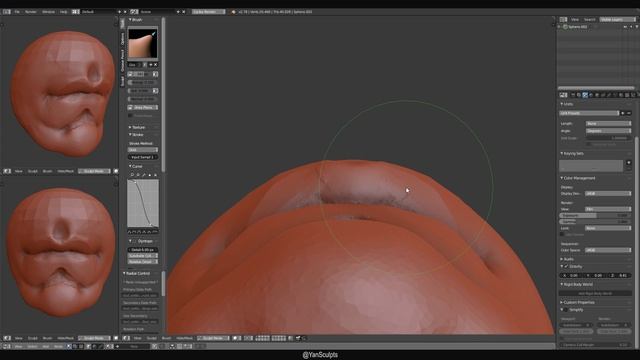Add a keying set with plus icon
640x360 pixels.
pyautogui.click(x=629, y=162)
